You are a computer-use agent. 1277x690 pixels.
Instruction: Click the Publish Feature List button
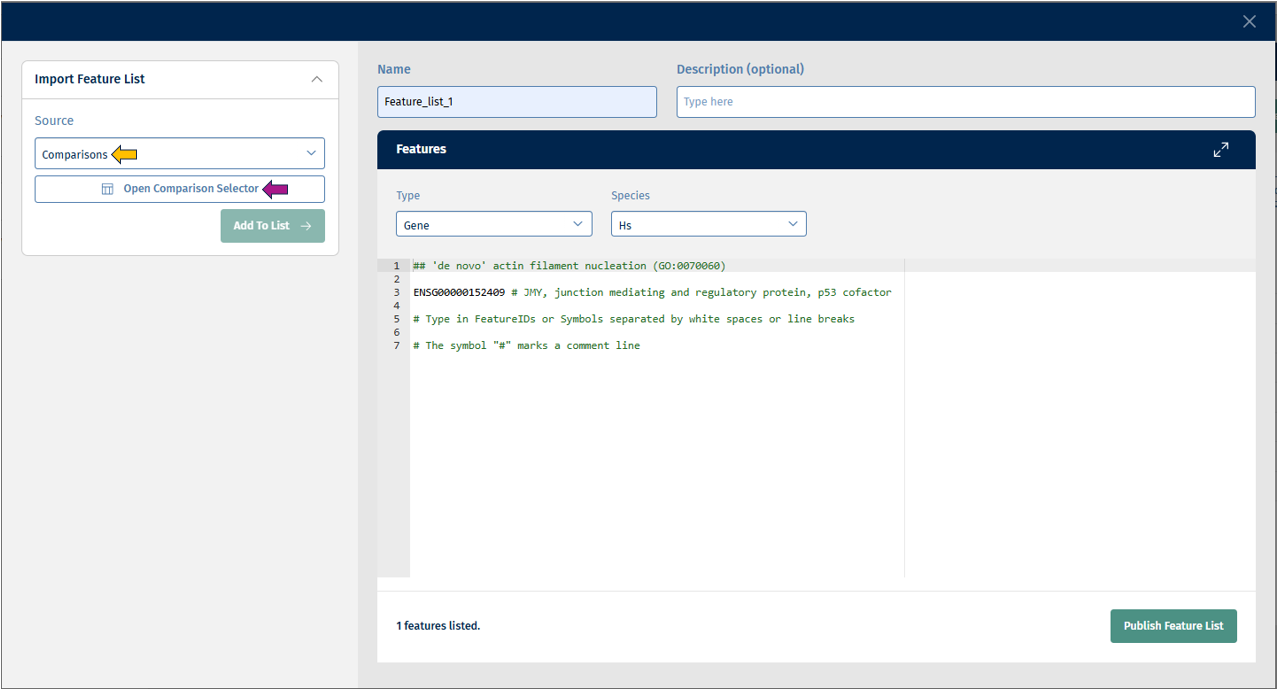tap(1173, 626)
